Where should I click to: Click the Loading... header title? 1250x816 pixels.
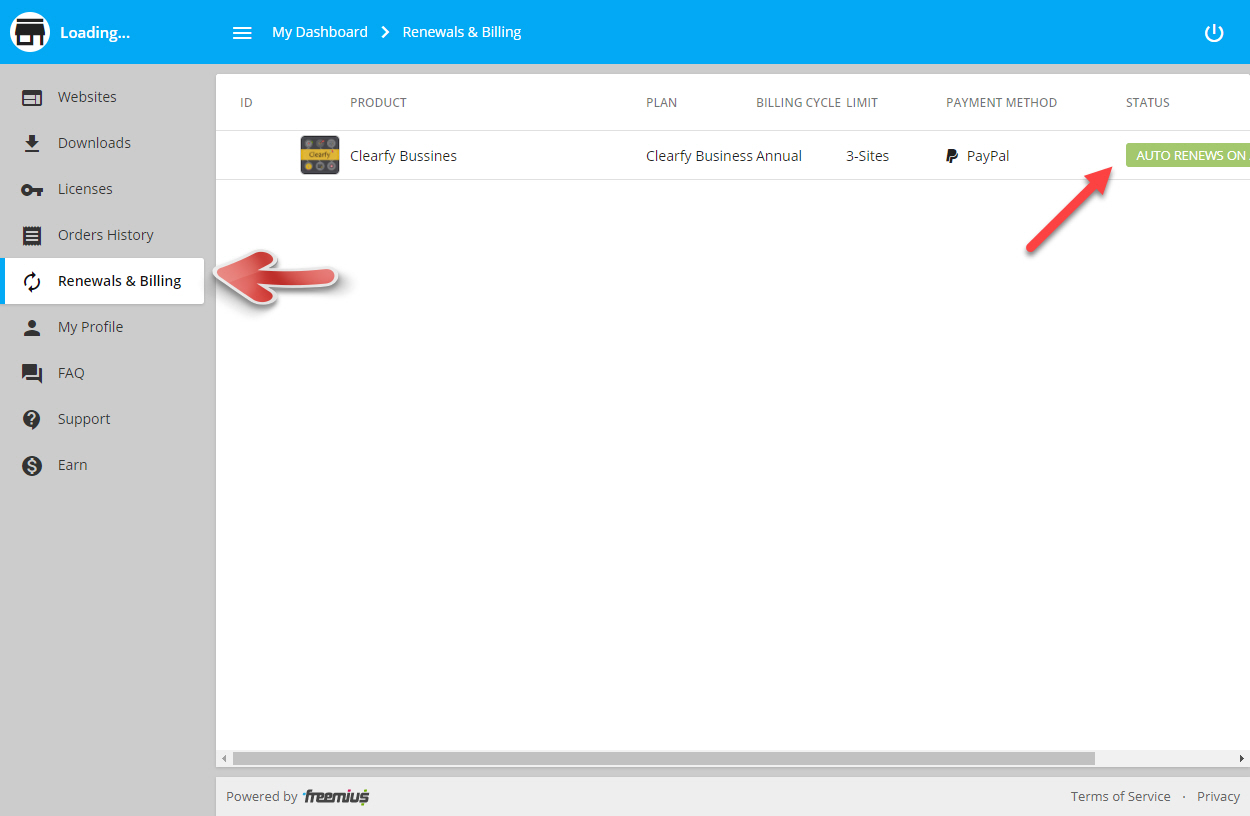pos(95,32)
